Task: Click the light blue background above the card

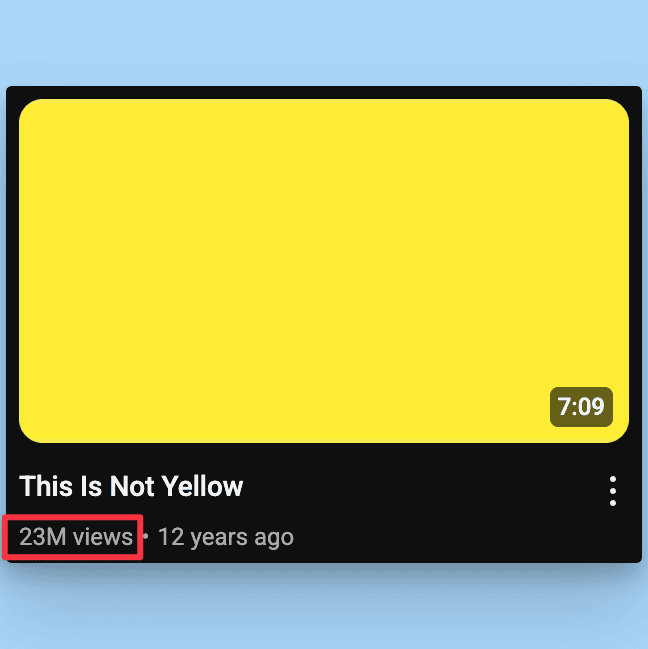Action: [324, 41]
